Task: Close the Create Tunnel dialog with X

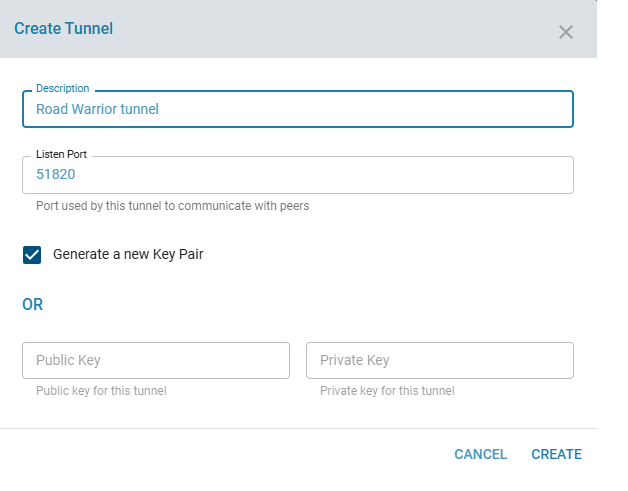Action: pos(566,32)
